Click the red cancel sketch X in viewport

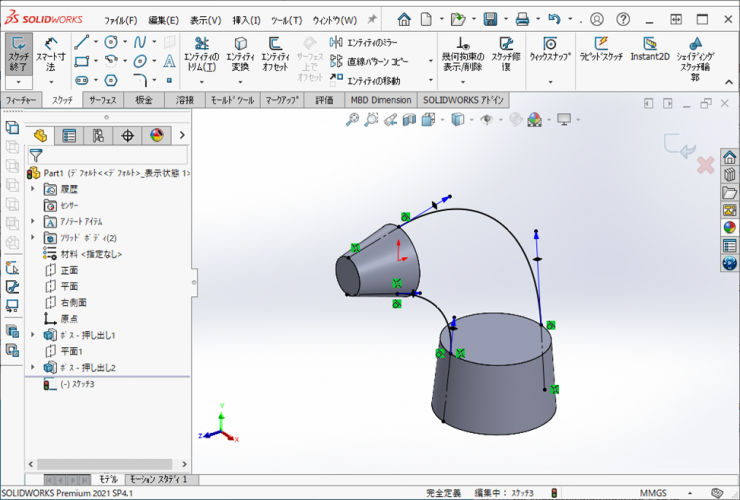pyautogui.click(x=704, y=163)
